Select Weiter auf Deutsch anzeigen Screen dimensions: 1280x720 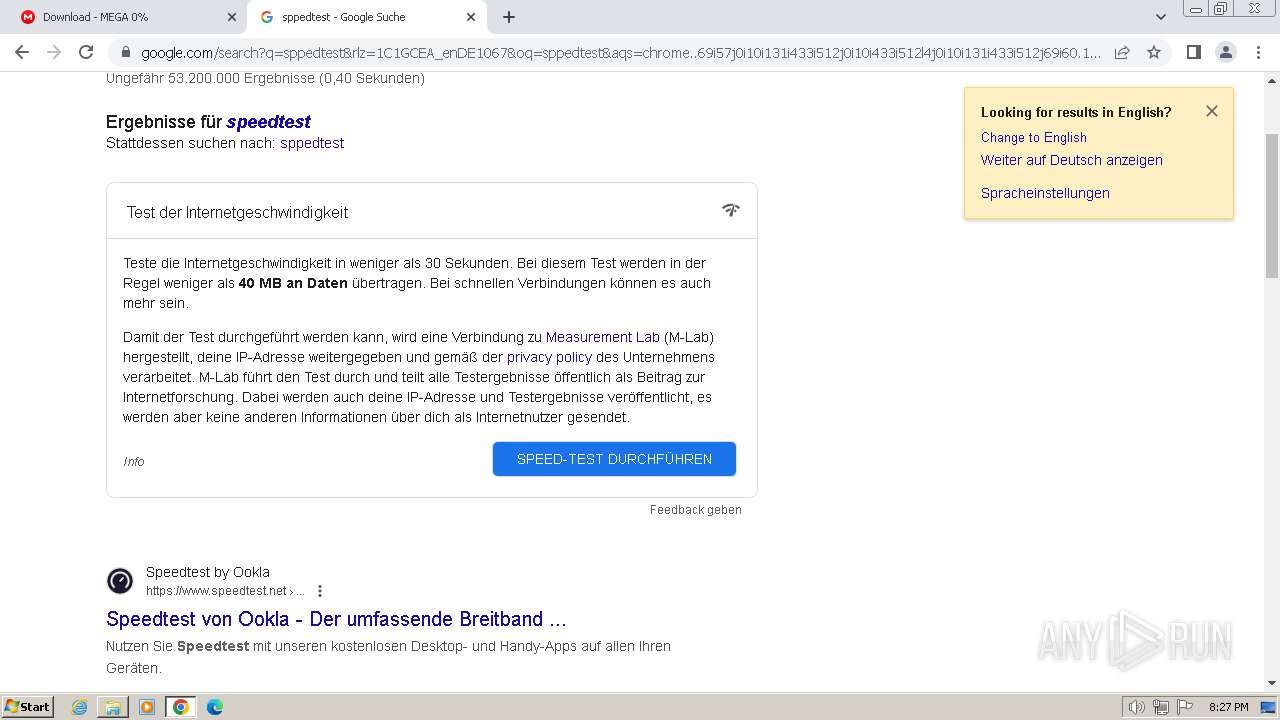pos(1071,160)
